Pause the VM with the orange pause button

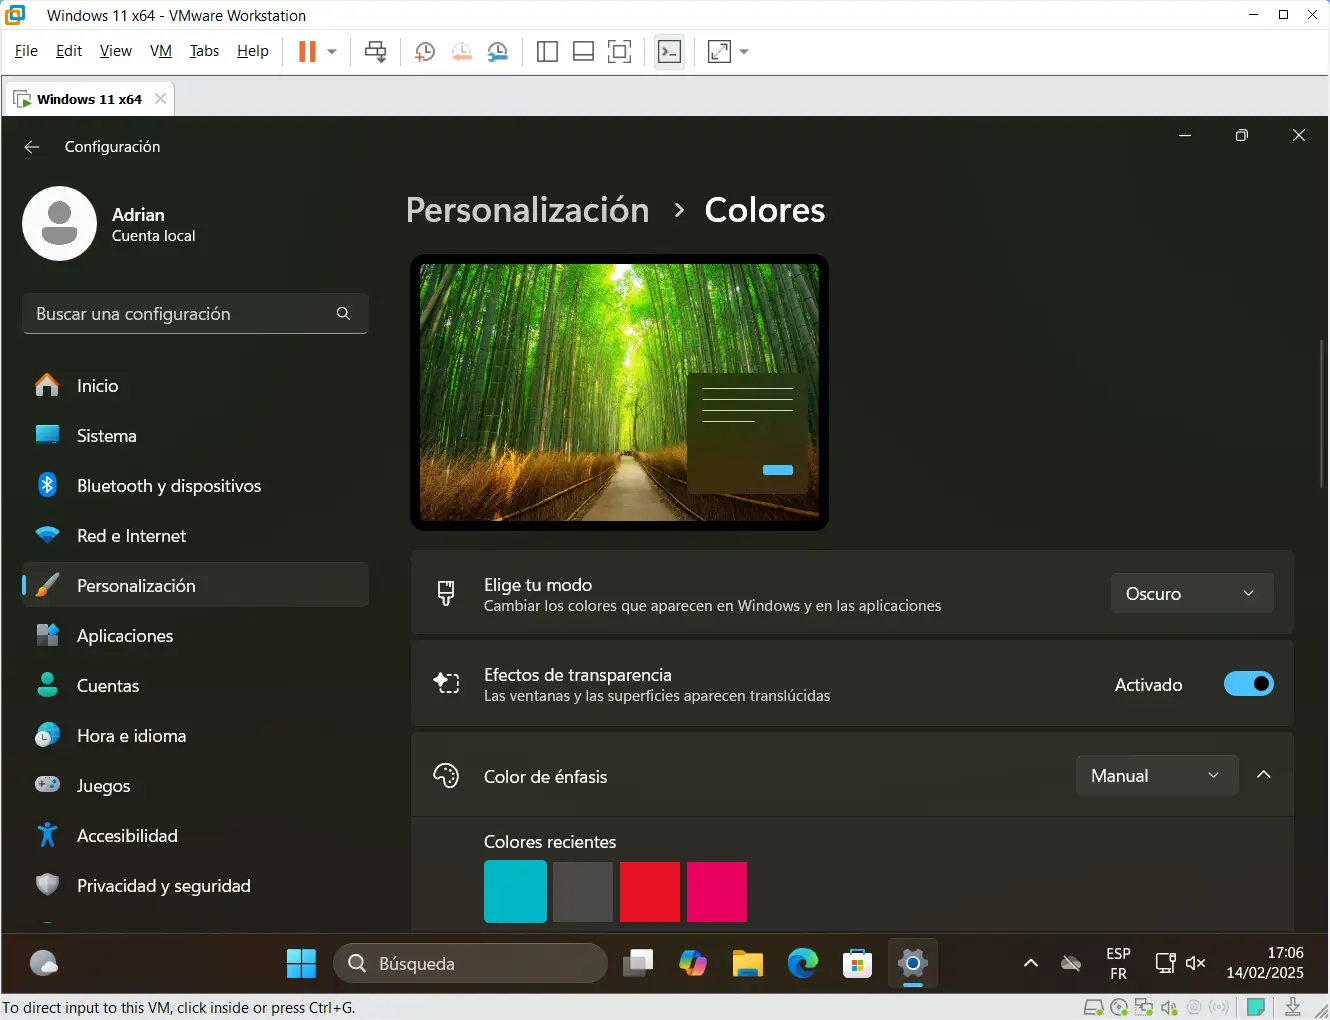307,52
